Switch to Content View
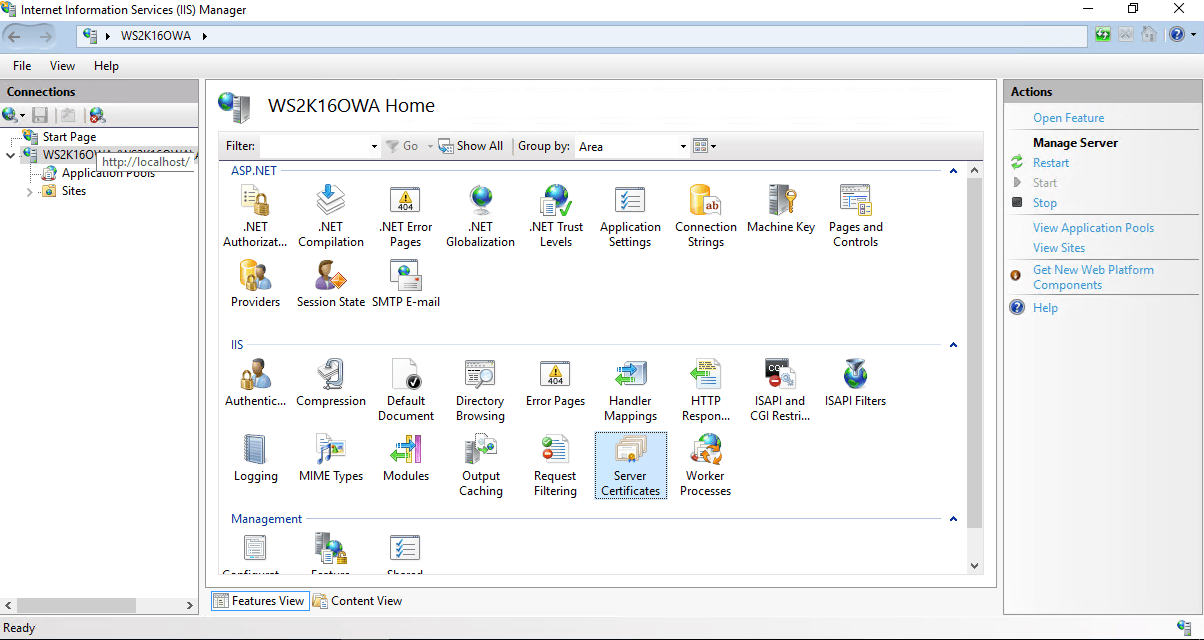Viewport: 1204px width, 640px height. [x=357, y=600]
